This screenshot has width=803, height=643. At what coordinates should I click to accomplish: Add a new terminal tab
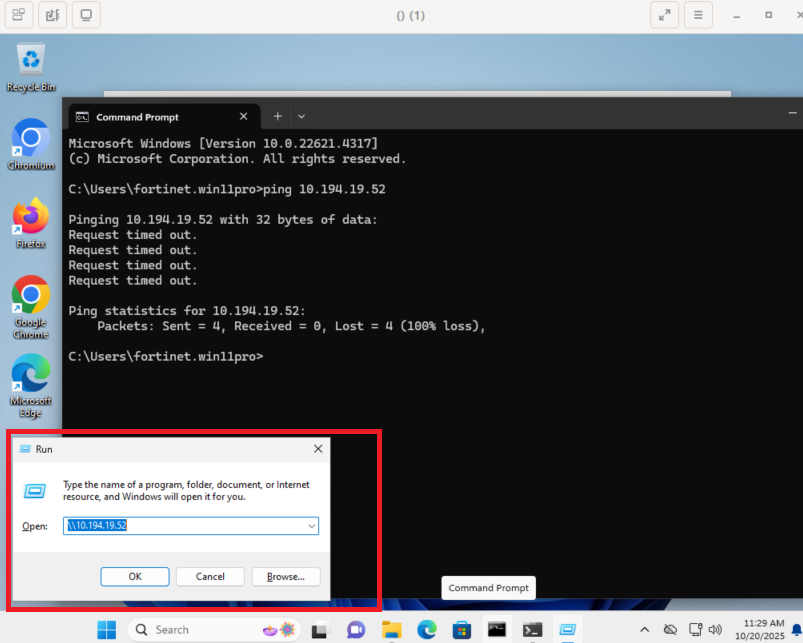[278, 117]
